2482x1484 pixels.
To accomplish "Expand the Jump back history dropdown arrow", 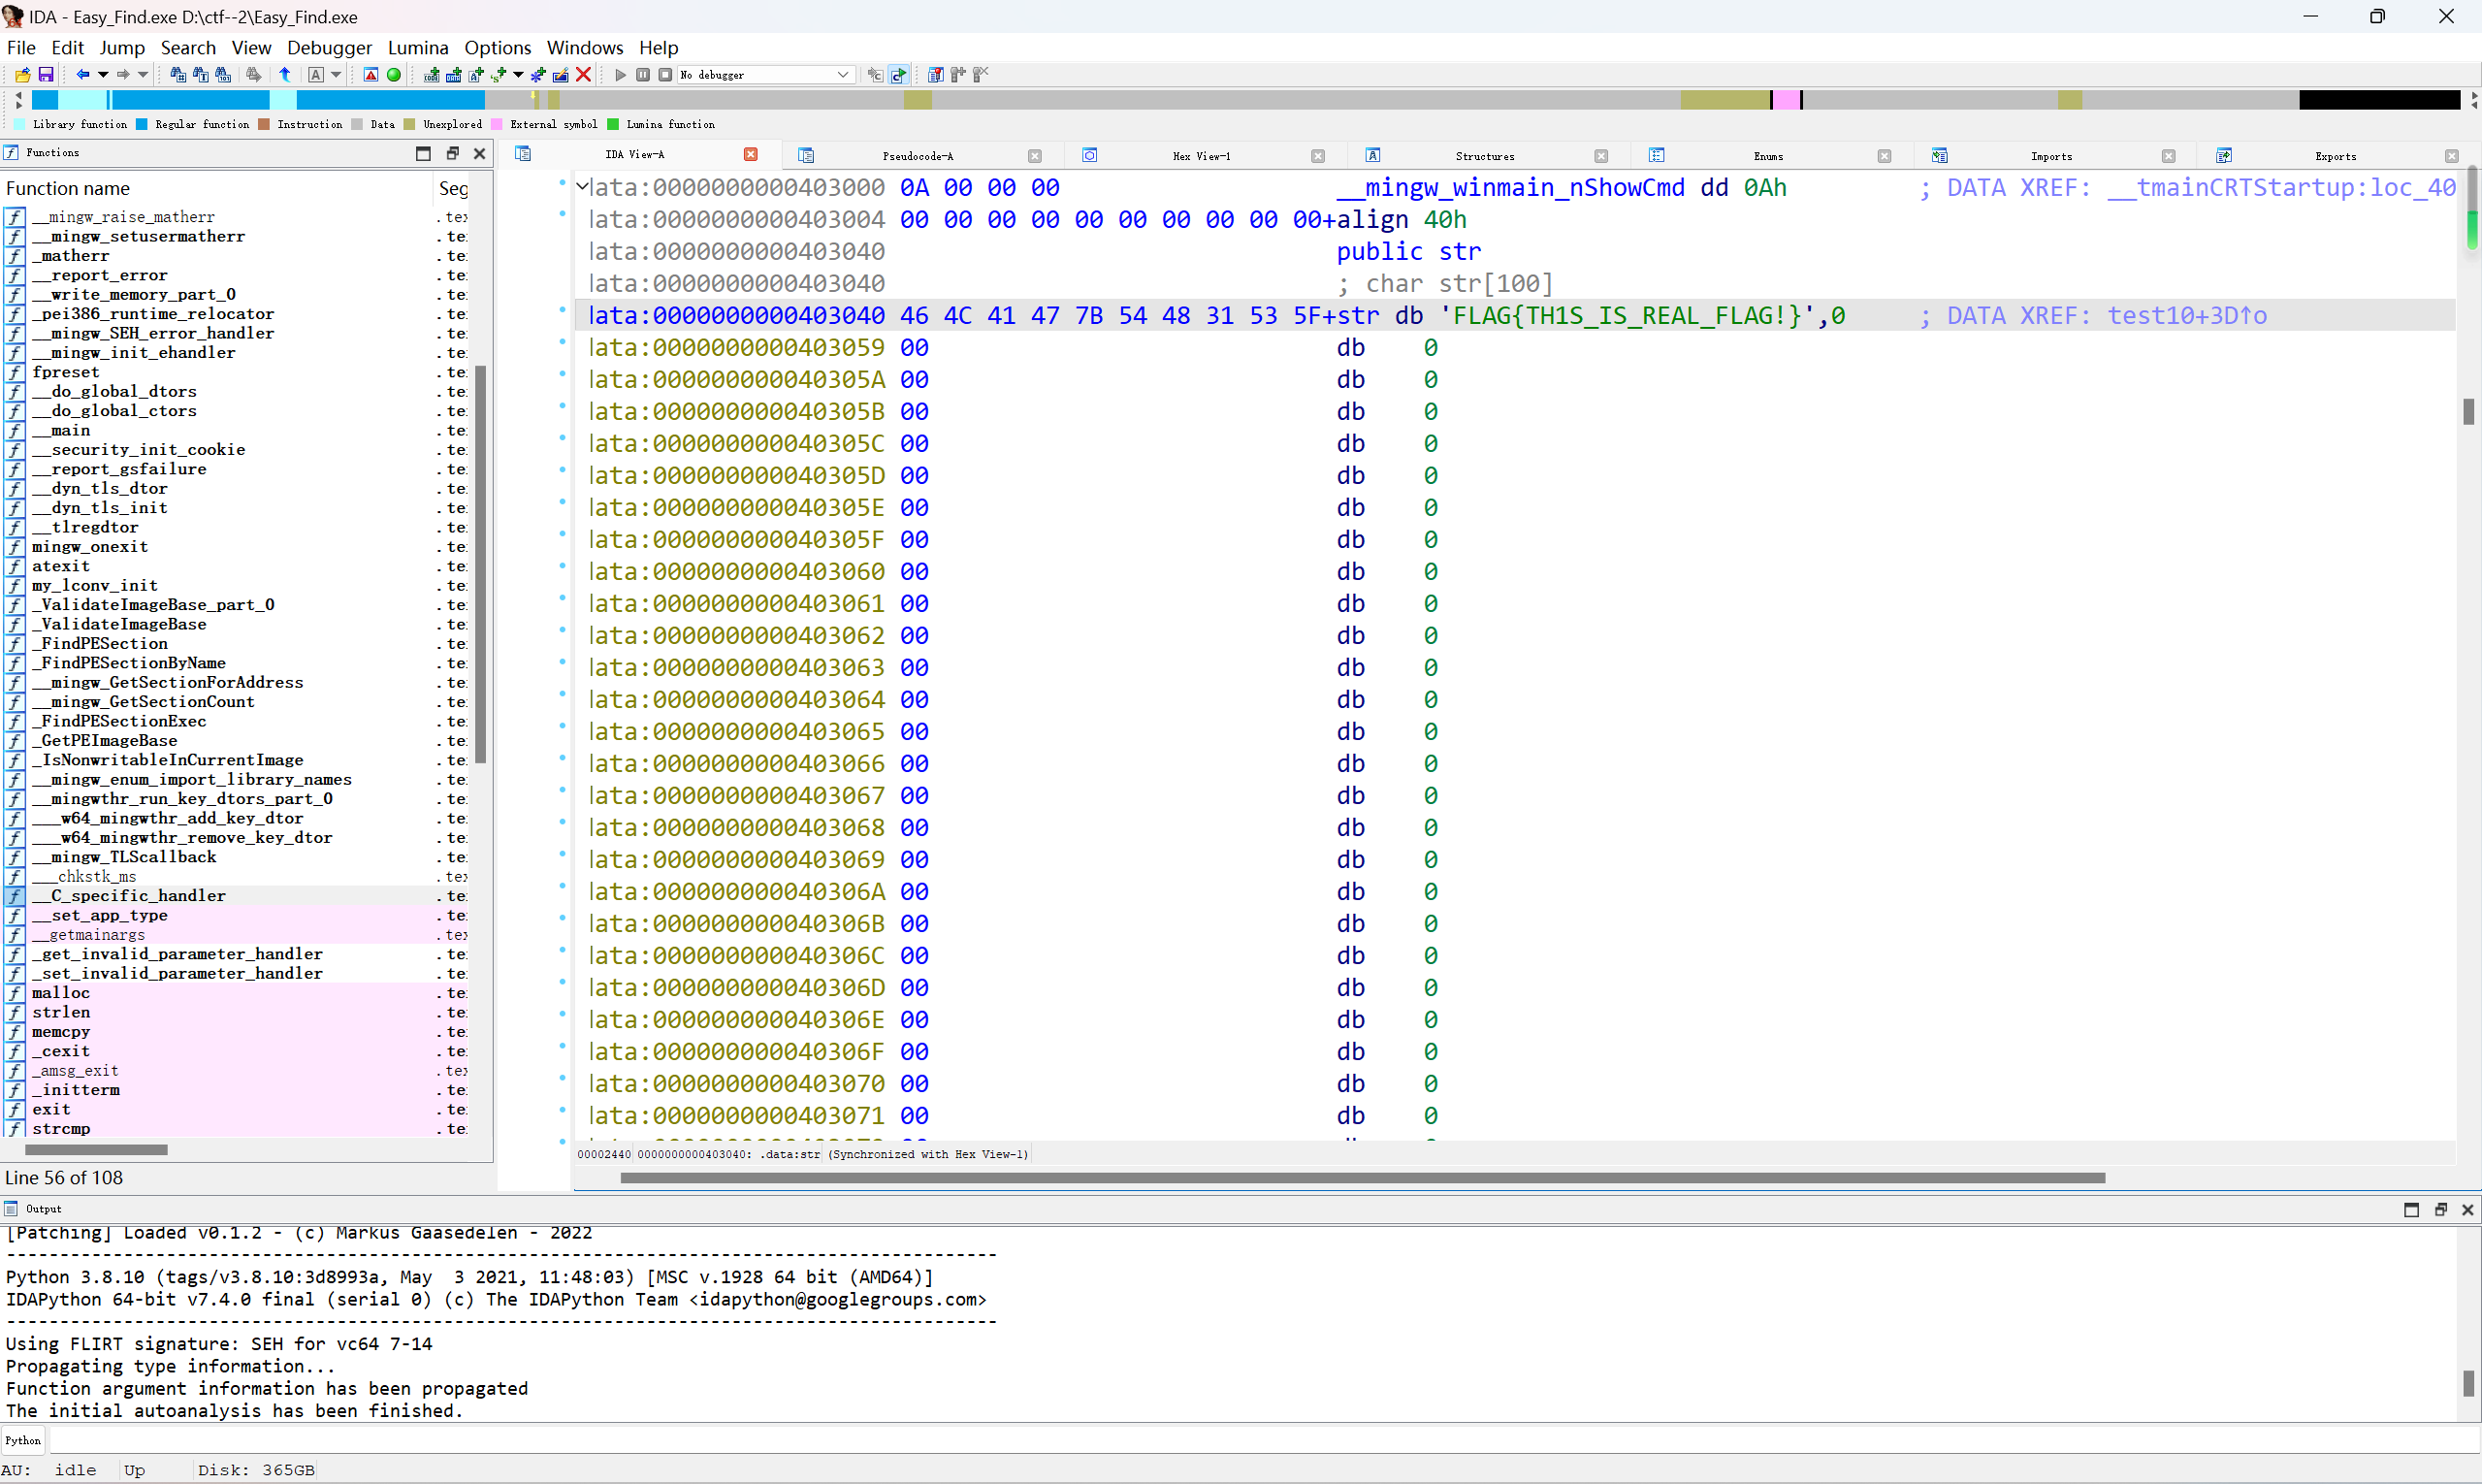I will click(x=103, y=75).
